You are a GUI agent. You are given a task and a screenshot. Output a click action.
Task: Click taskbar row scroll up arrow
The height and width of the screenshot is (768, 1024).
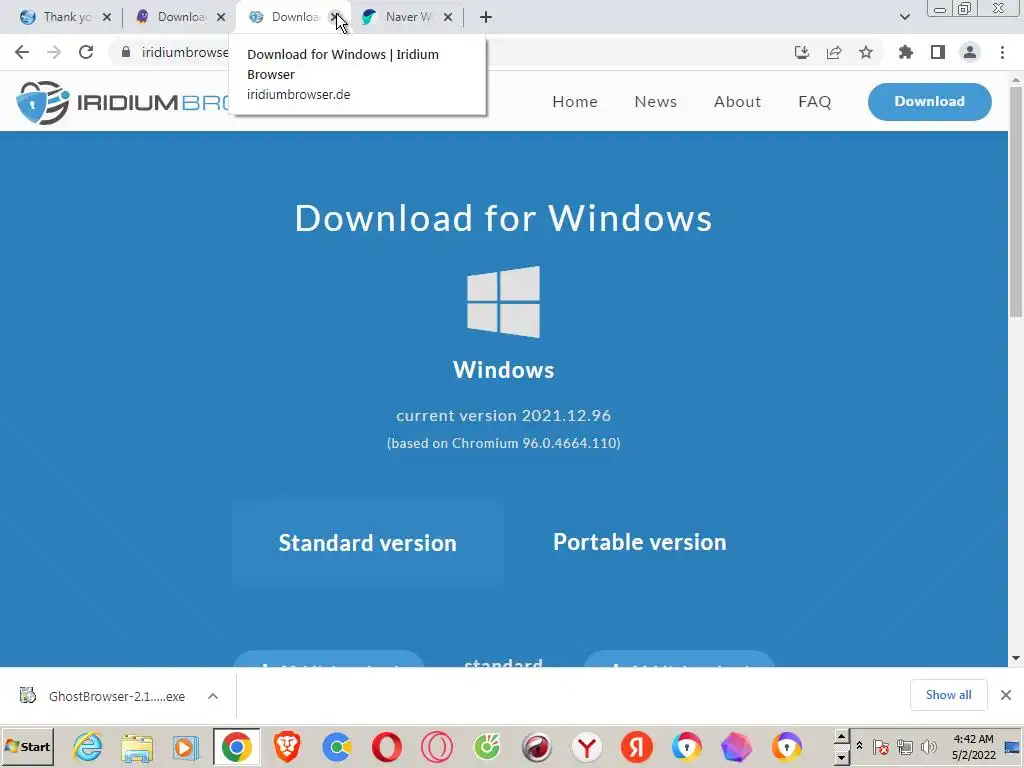click(x=842, y=737)
